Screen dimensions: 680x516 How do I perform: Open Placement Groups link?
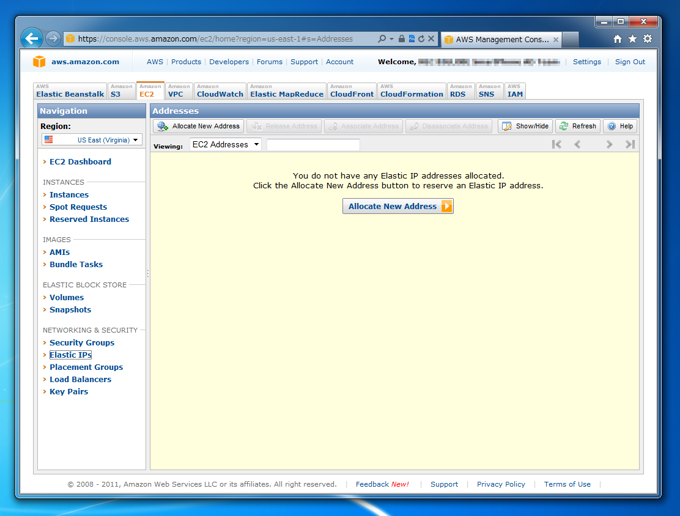[86, 367]
